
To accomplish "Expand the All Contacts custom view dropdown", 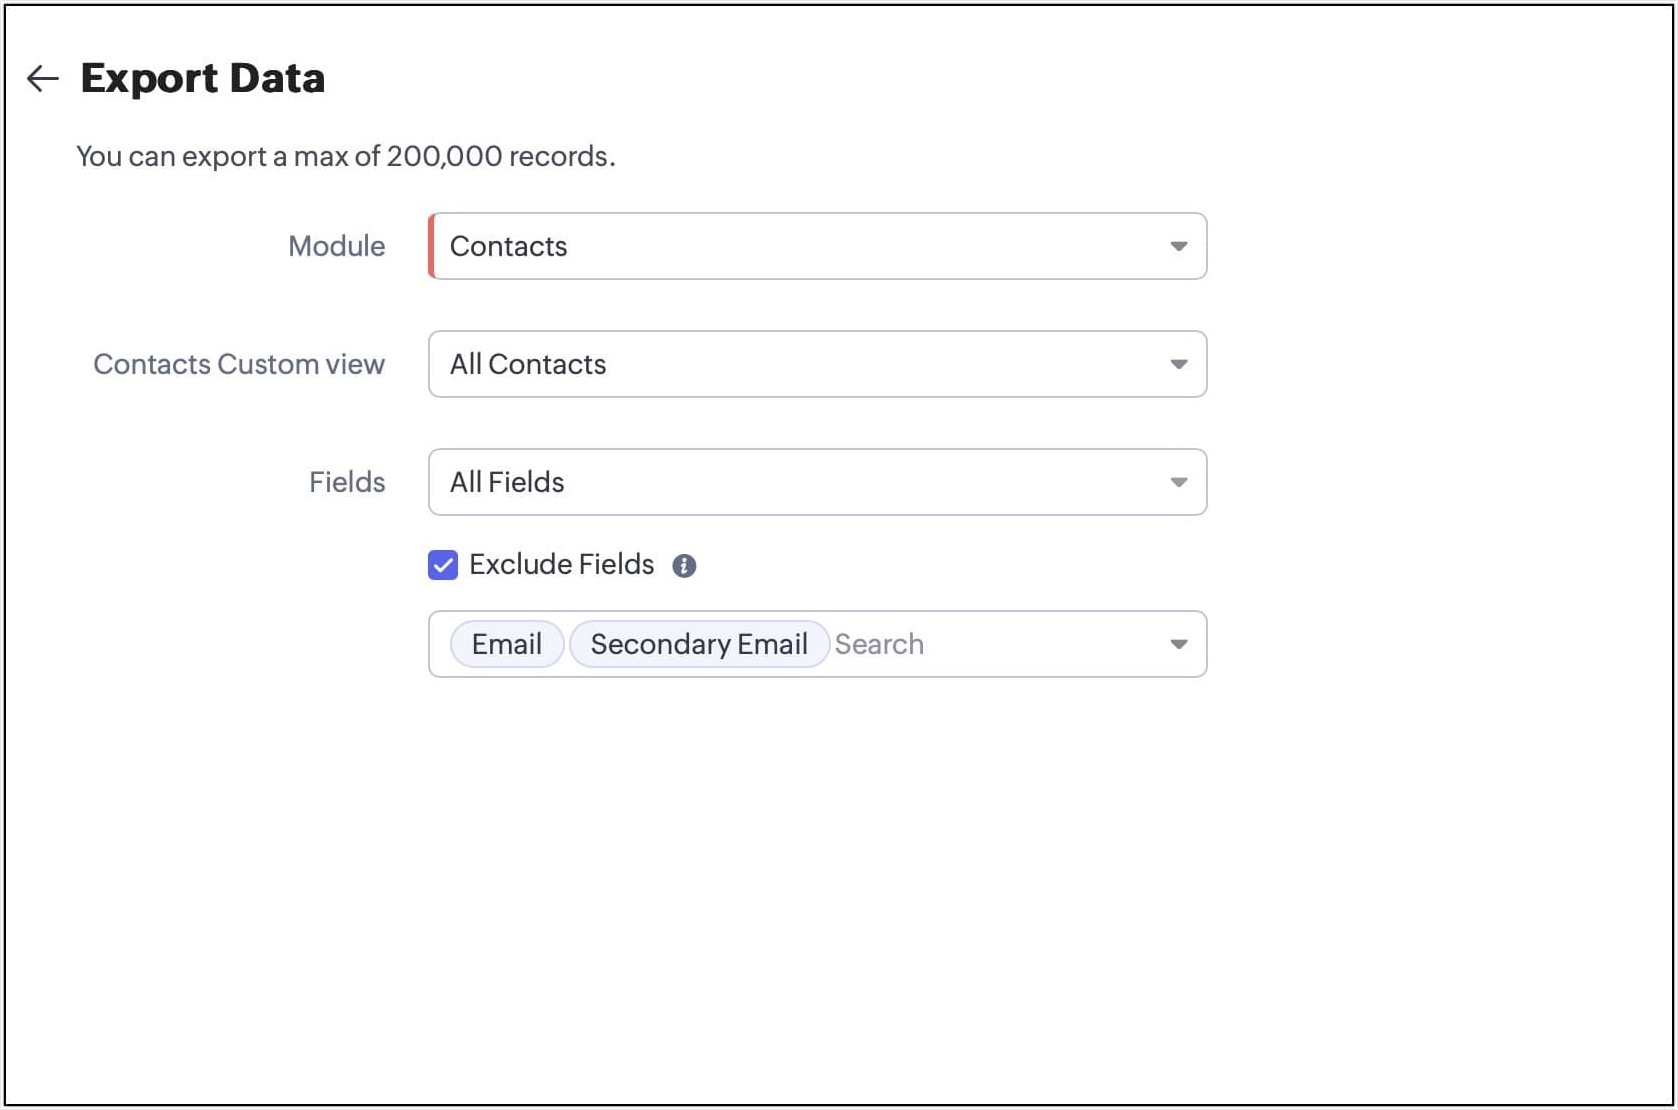I will (x=800, y=364).
